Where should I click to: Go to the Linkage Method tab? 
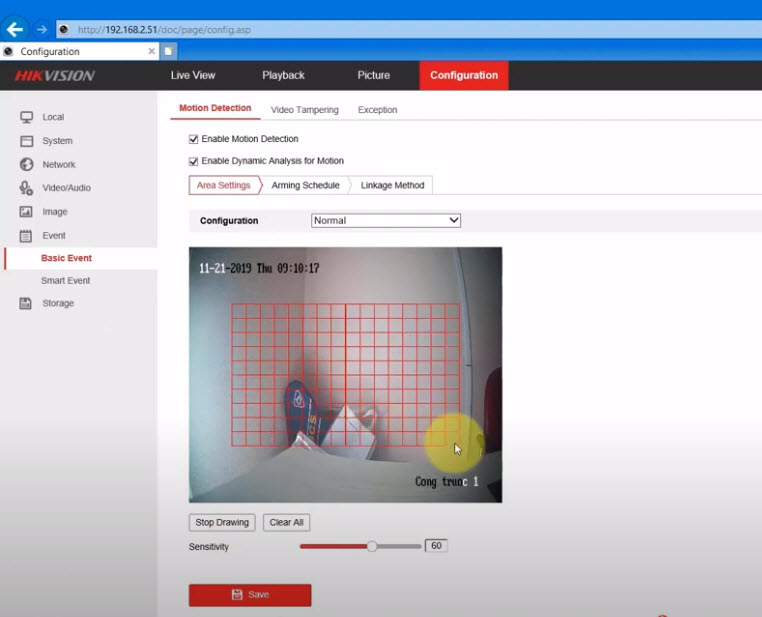pos(392,185)
